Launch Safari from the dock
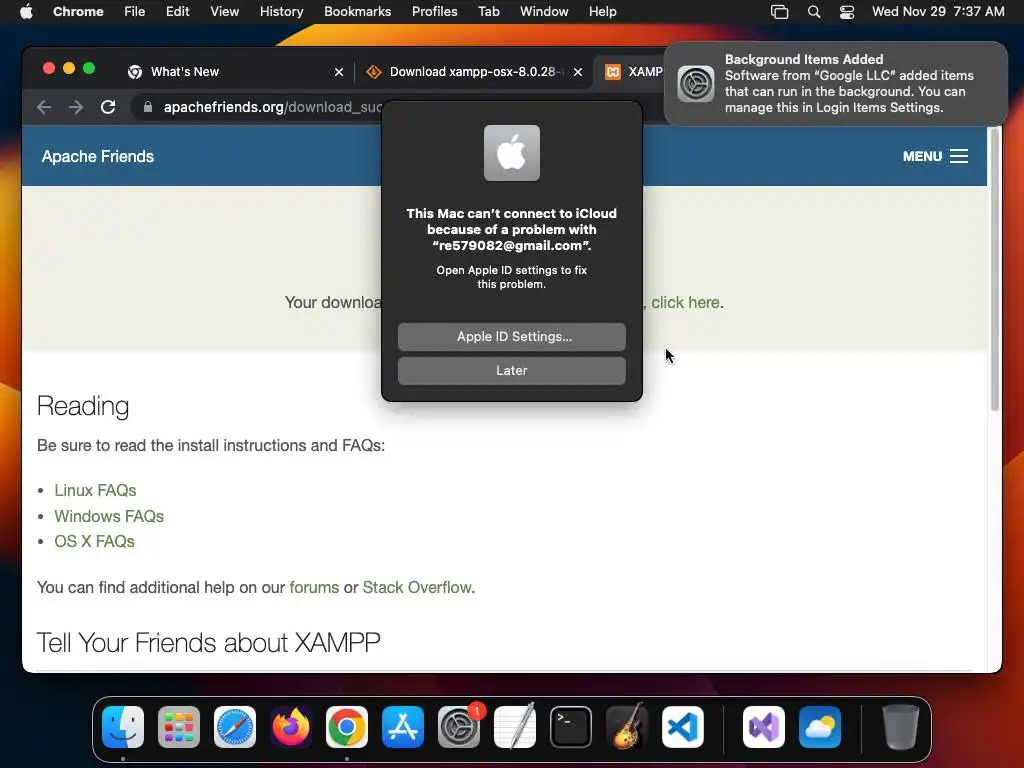 click(x=235, y=727)
